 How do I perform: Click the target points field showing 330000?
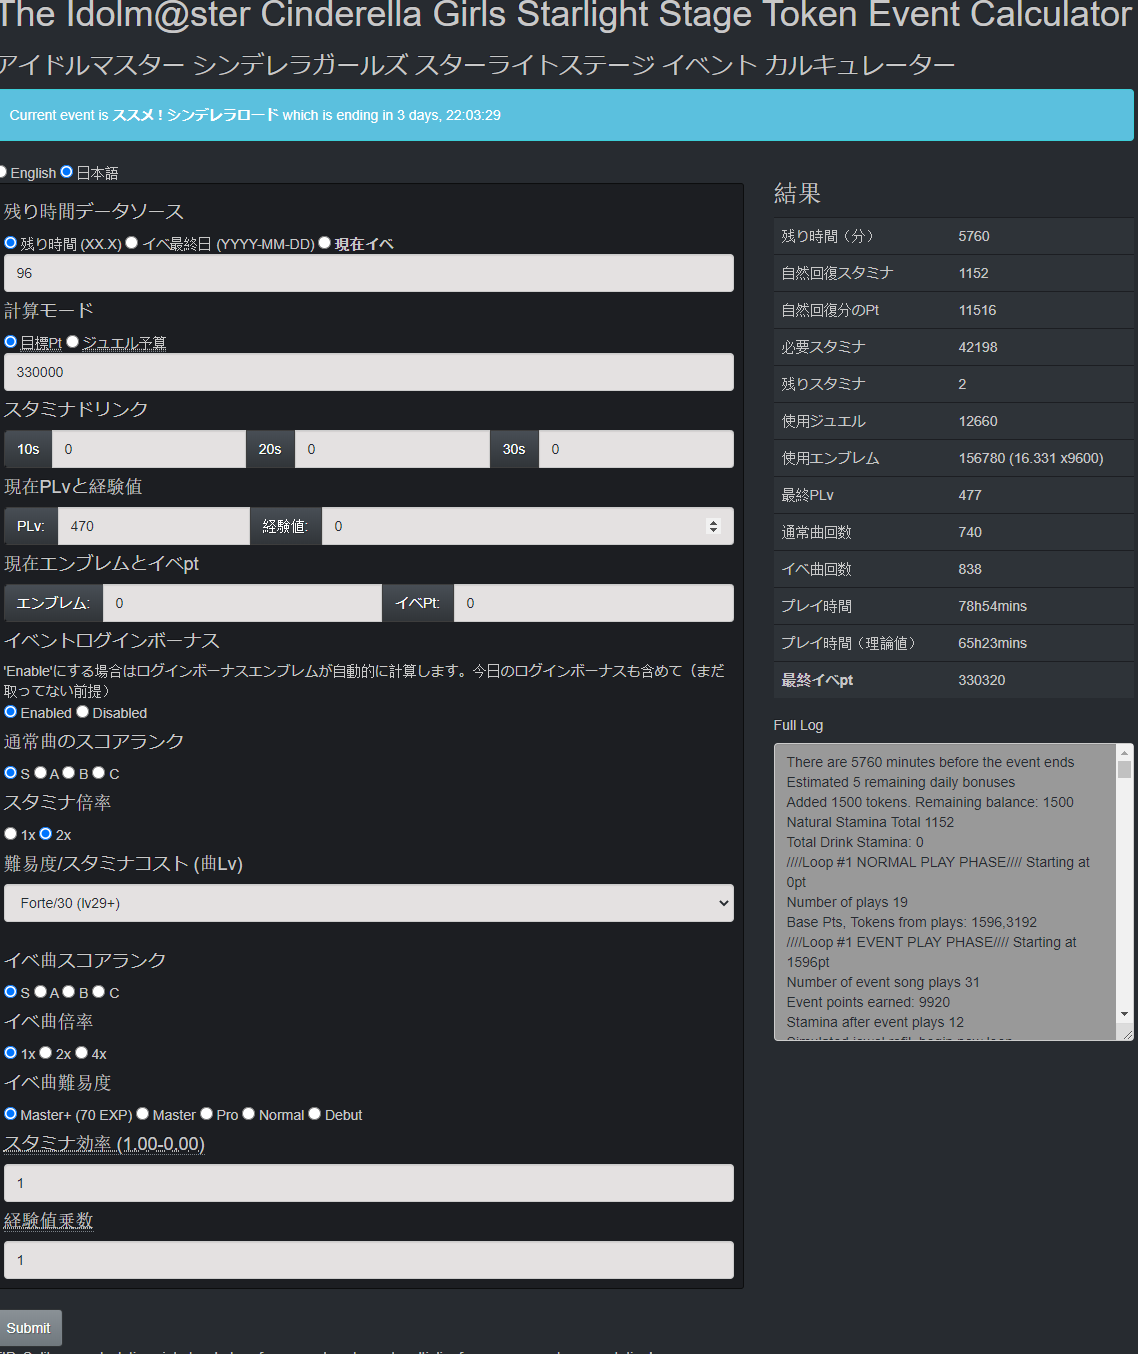pos(369,372)
